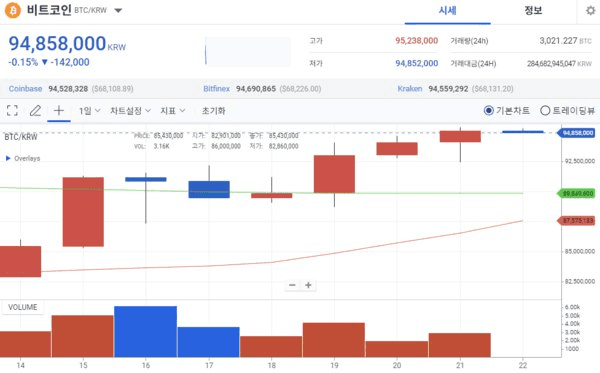Image resolution: width=600 pixels, height=373 pixels.
Task: Click Bitfinex price 94,690,865
Action: tap(256, 89)
